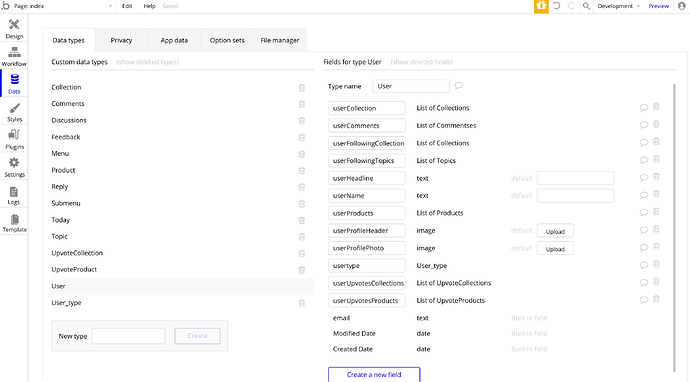Click the fields list vertical scrollbar

(x=674, y=228)
